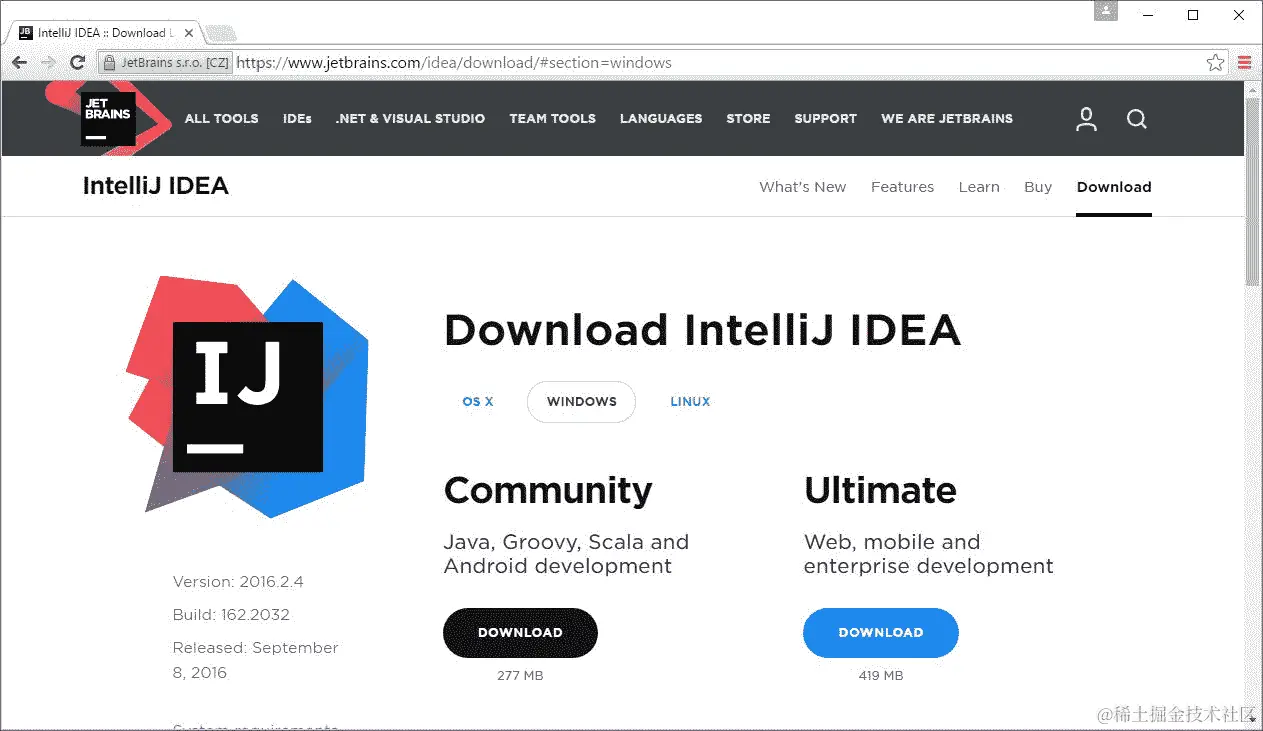Click the 419 MB size label
The image size is (1263, 731).
[x=881, y=676]
